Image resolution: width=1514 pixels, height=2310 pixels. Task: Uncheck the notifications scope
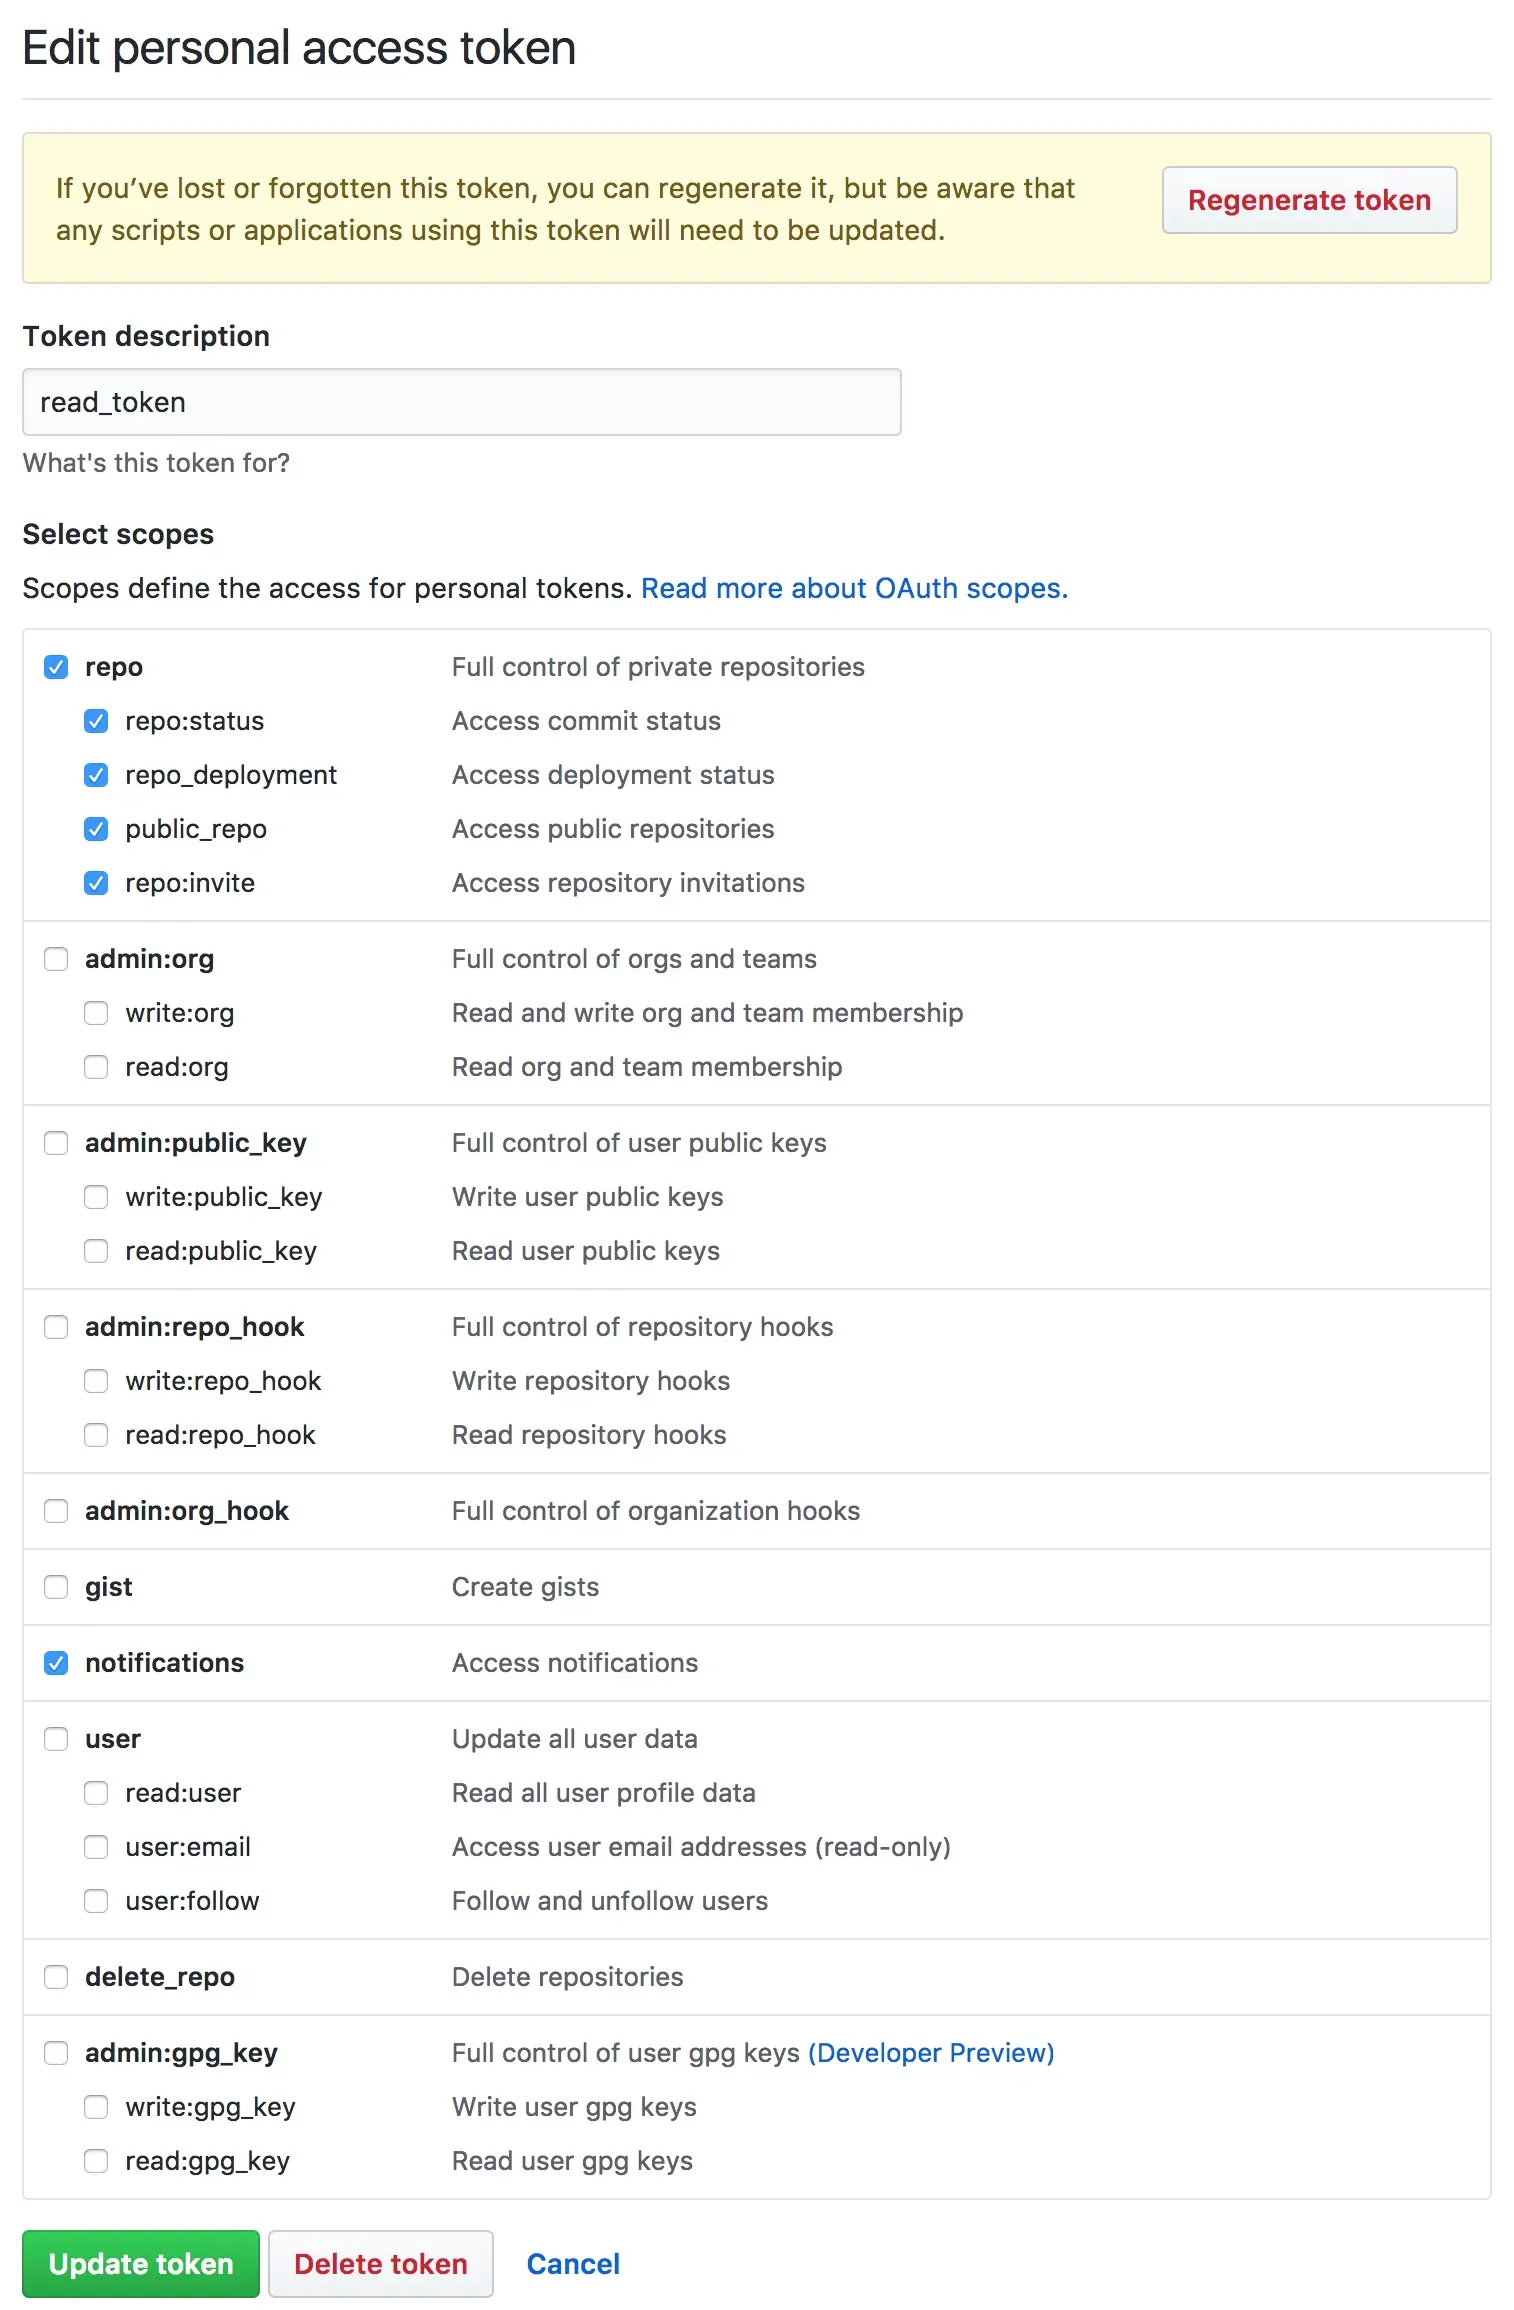pyautogui.click(x=56, y=1663)
